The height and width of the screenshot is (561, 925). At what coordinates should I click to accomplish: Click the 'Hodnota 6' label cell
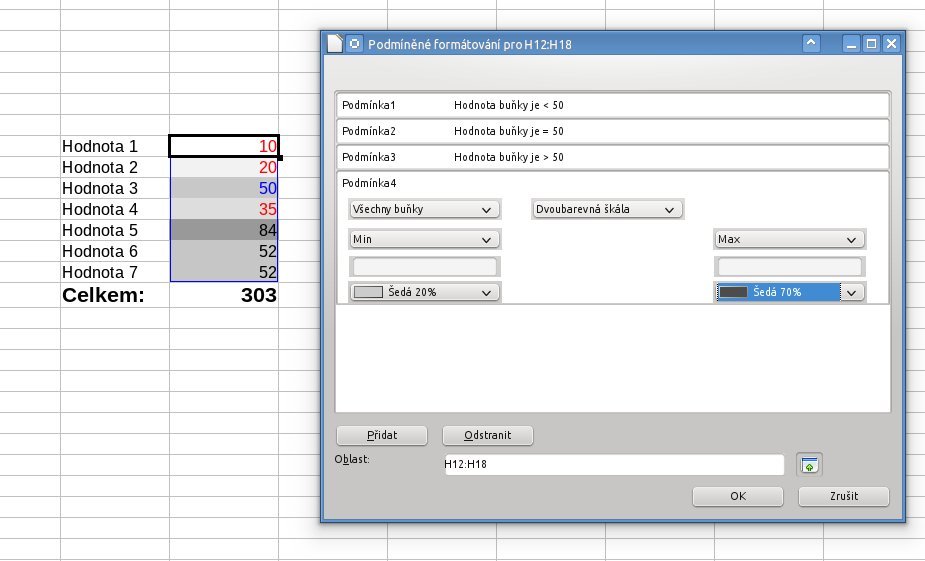pos(114,251)
